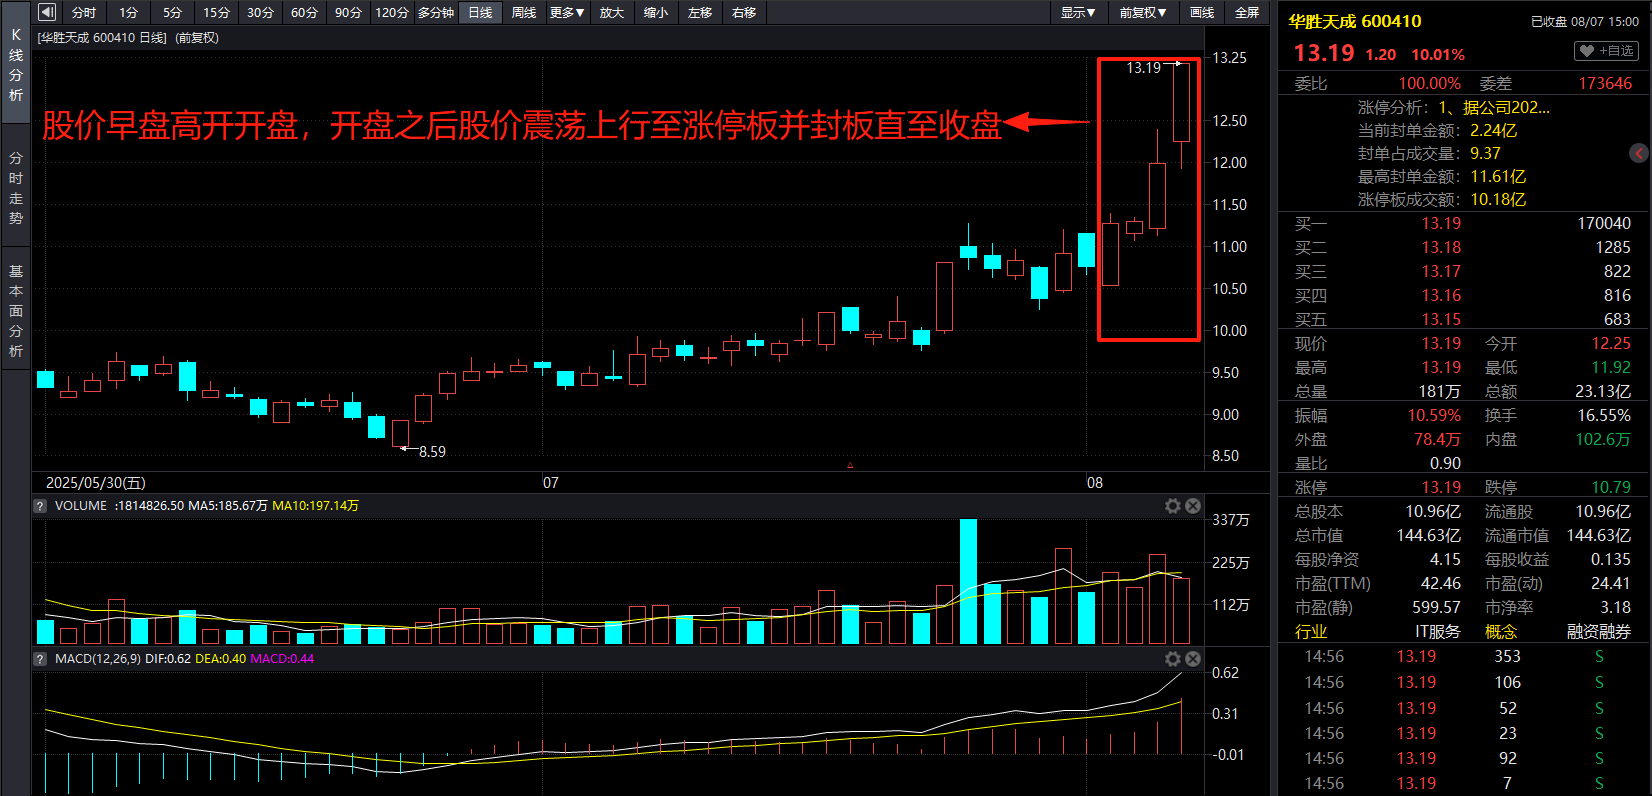This screenshot has height=796, width=1652.
Task: Open the 显示 display dropdown
Action: click(x=1078, y=13)
